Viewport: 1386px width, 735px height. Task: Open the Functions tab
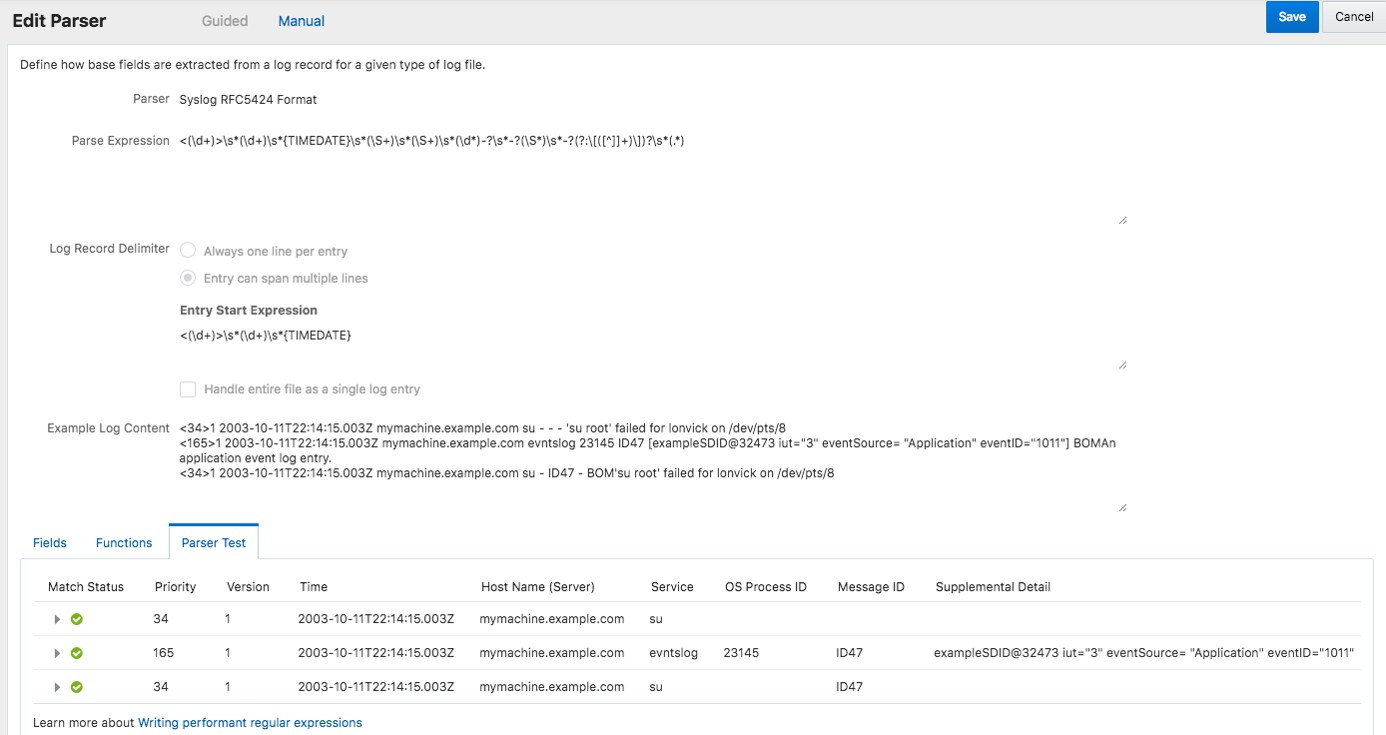click(124, 543)
